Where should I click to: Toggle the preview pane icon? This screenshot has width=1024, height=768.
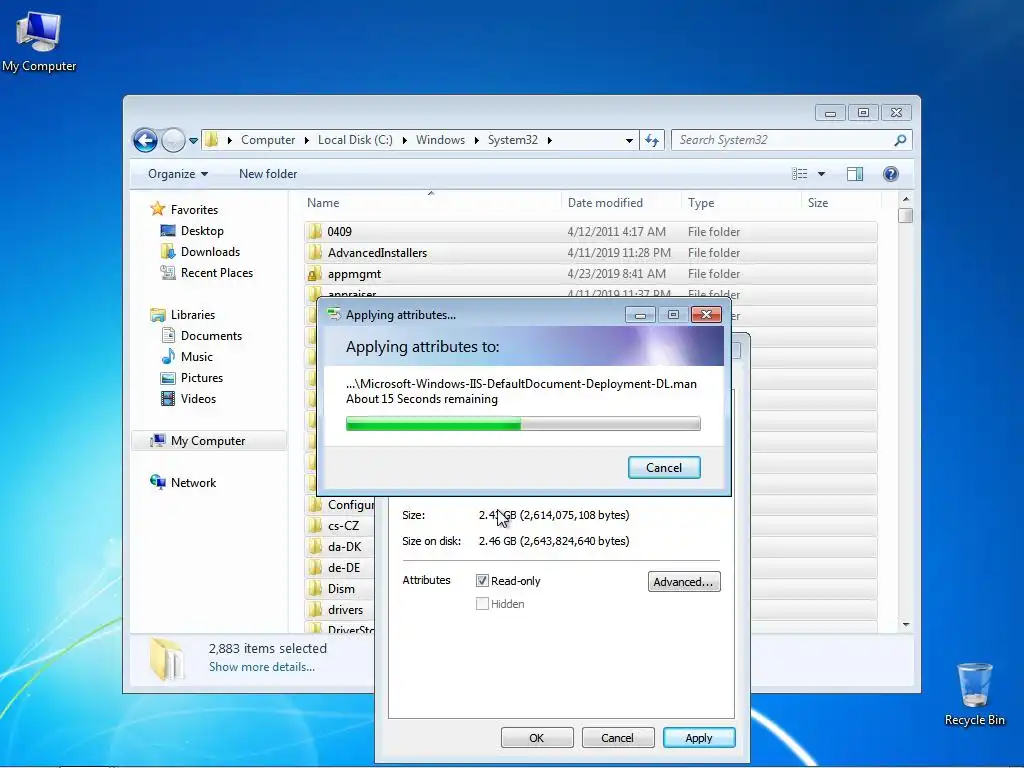855,174
